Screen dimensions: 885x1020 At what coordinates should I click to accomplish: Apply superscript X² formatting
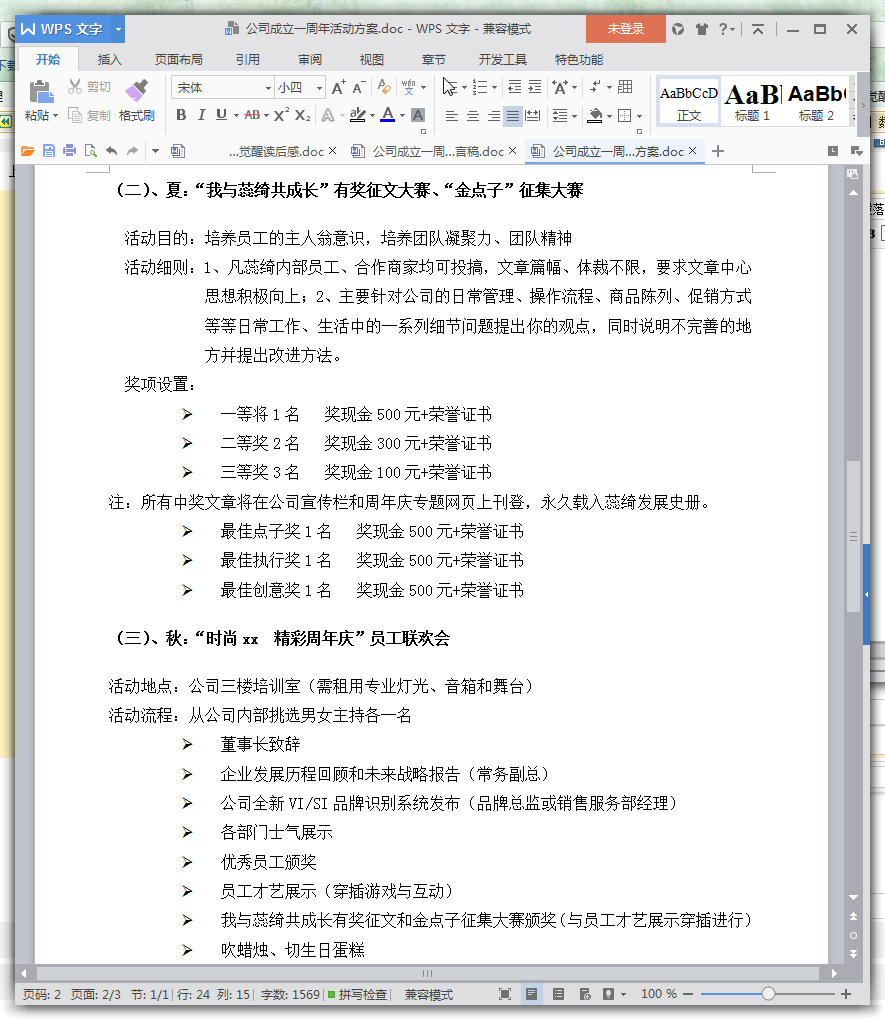tap(281, 115)
